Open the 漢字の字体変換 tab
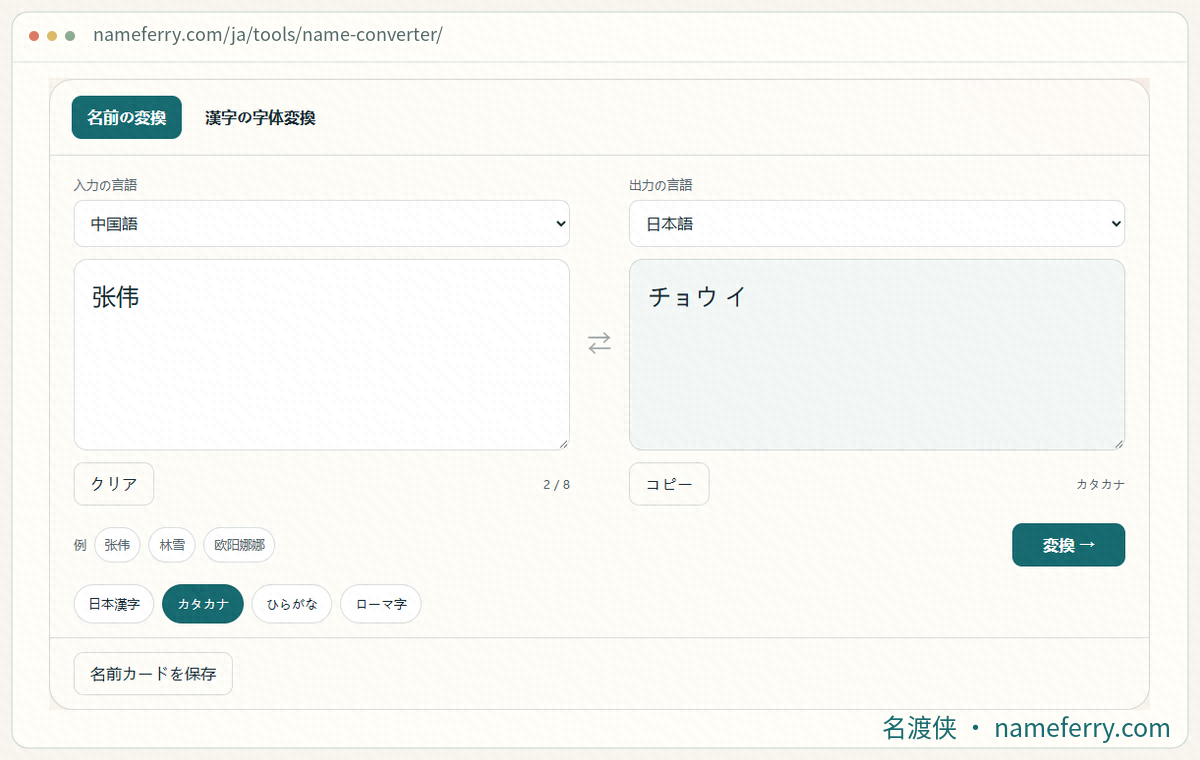This screenshot has height=760, width=1200. point(260,117)
